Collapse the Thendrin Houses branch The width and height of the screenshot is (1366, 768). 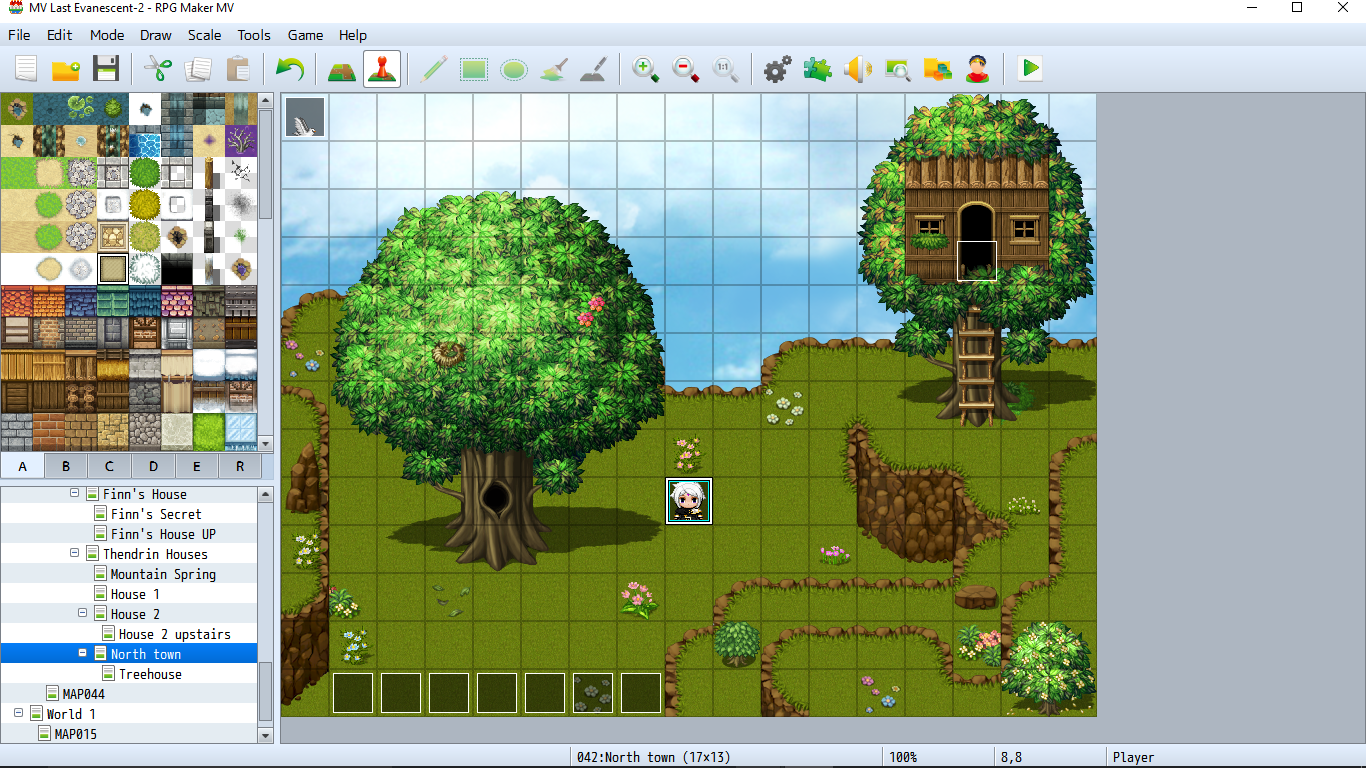point(75,554)
